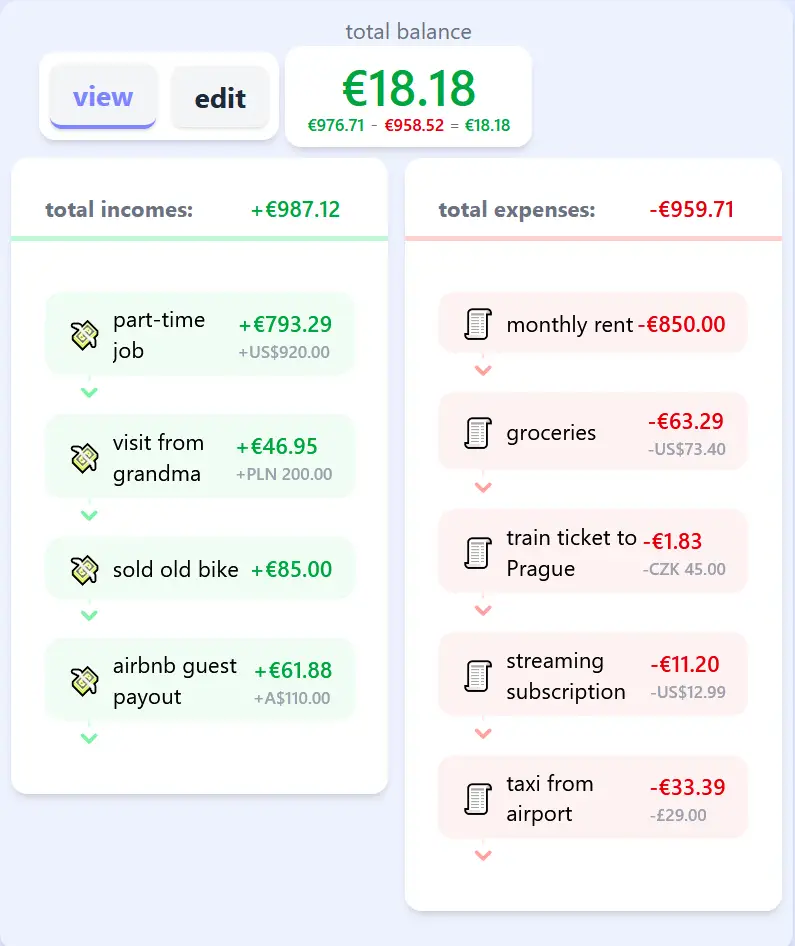This screenshot has height=946, width=795.
Task: Click the receipt icon beside groceries
Action: [x=478, y=433]
